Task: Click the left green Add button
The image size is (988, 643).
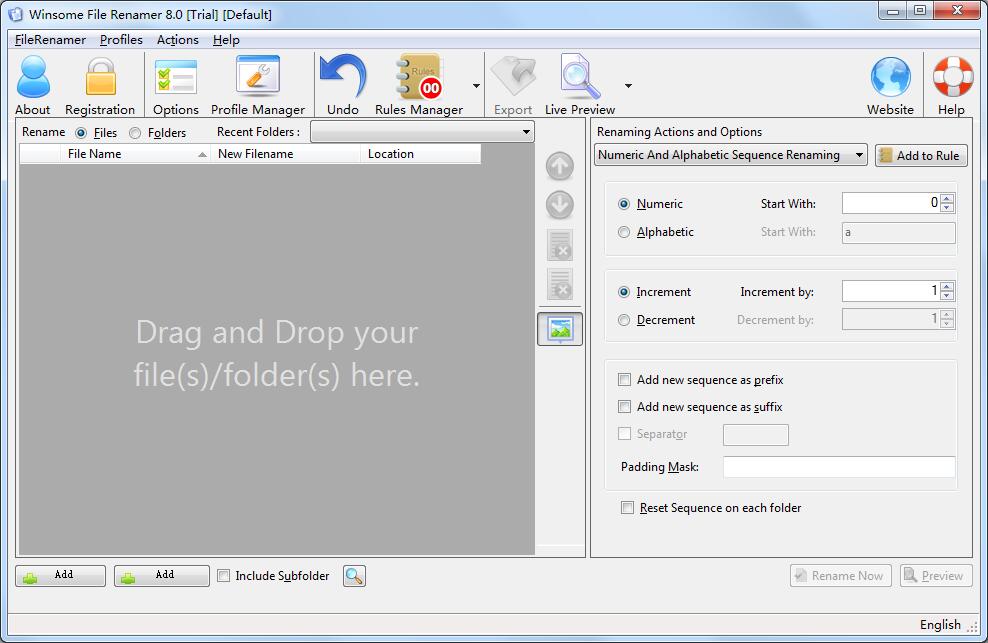Action: [60, 576]
